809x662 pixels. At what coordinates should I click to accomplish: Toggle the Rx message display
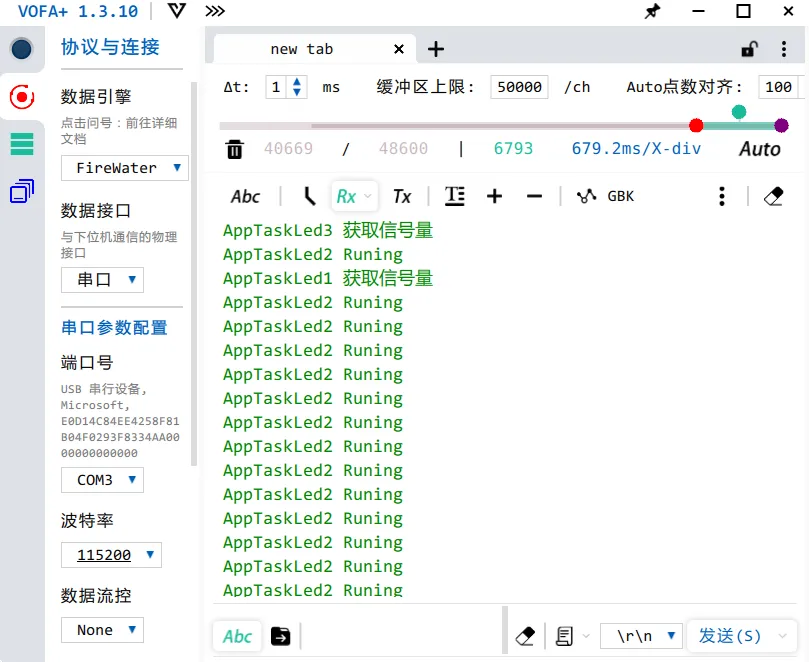click(x=346, y=196)
